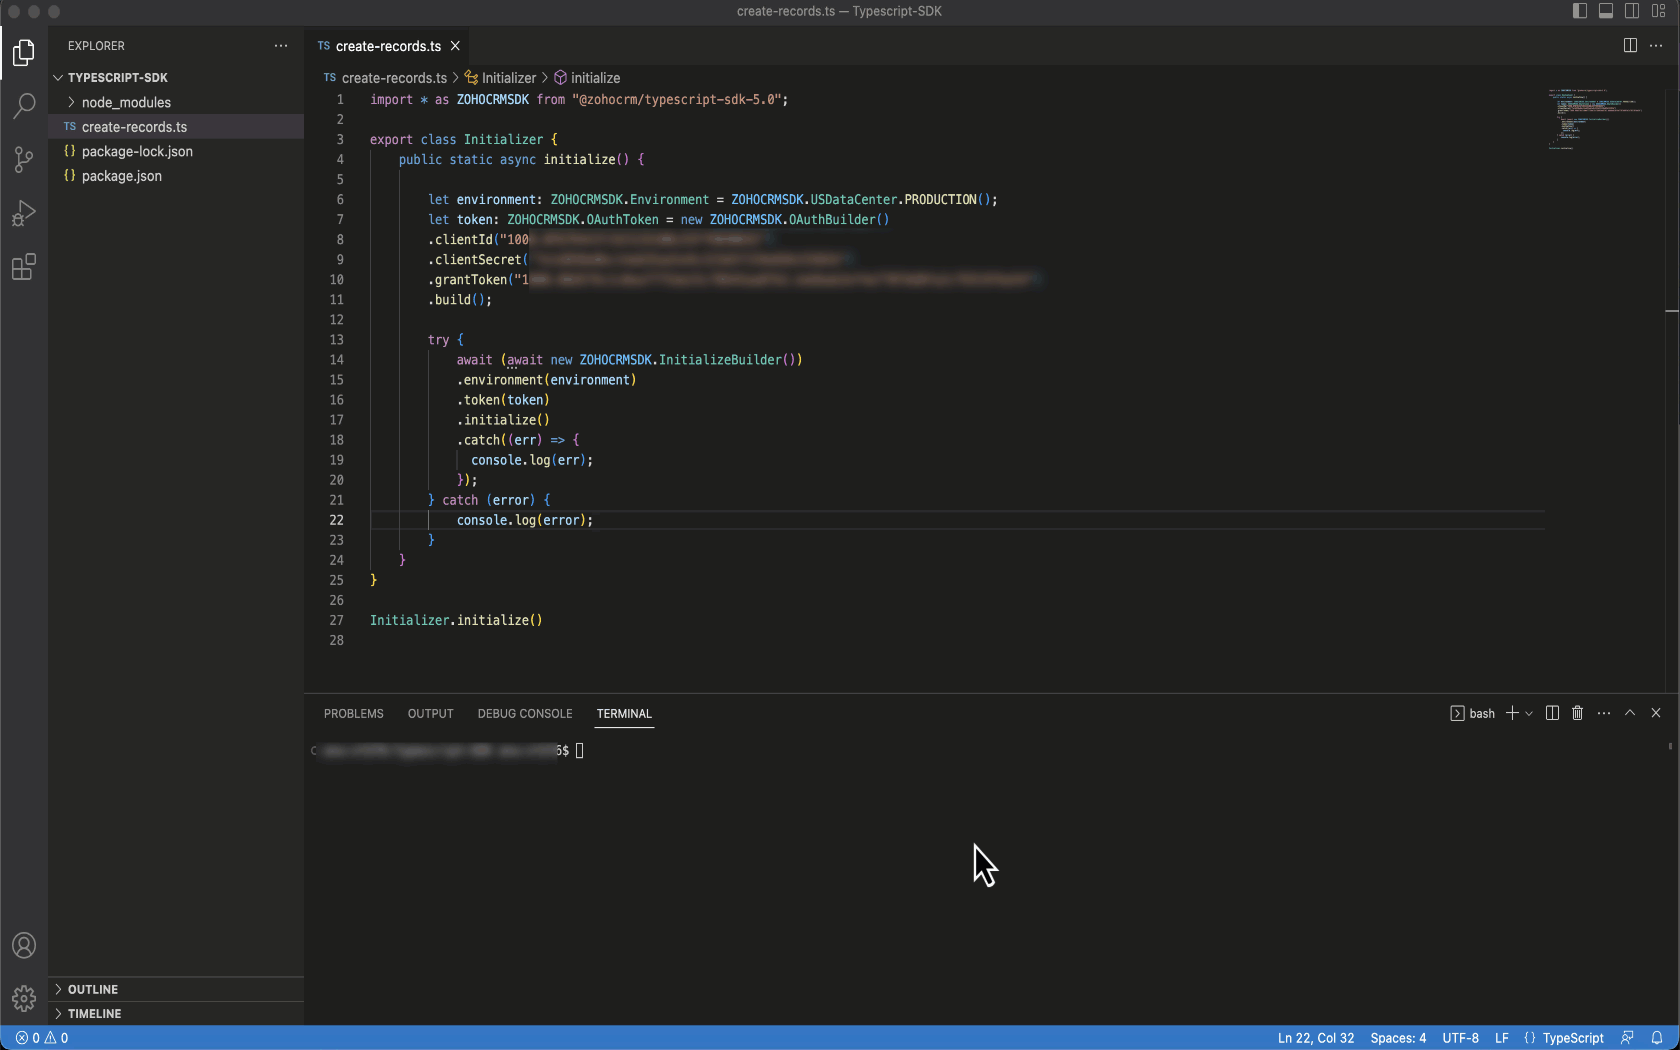Kill the terminal with trash icon
1680x1050 pixels.
1578,713
